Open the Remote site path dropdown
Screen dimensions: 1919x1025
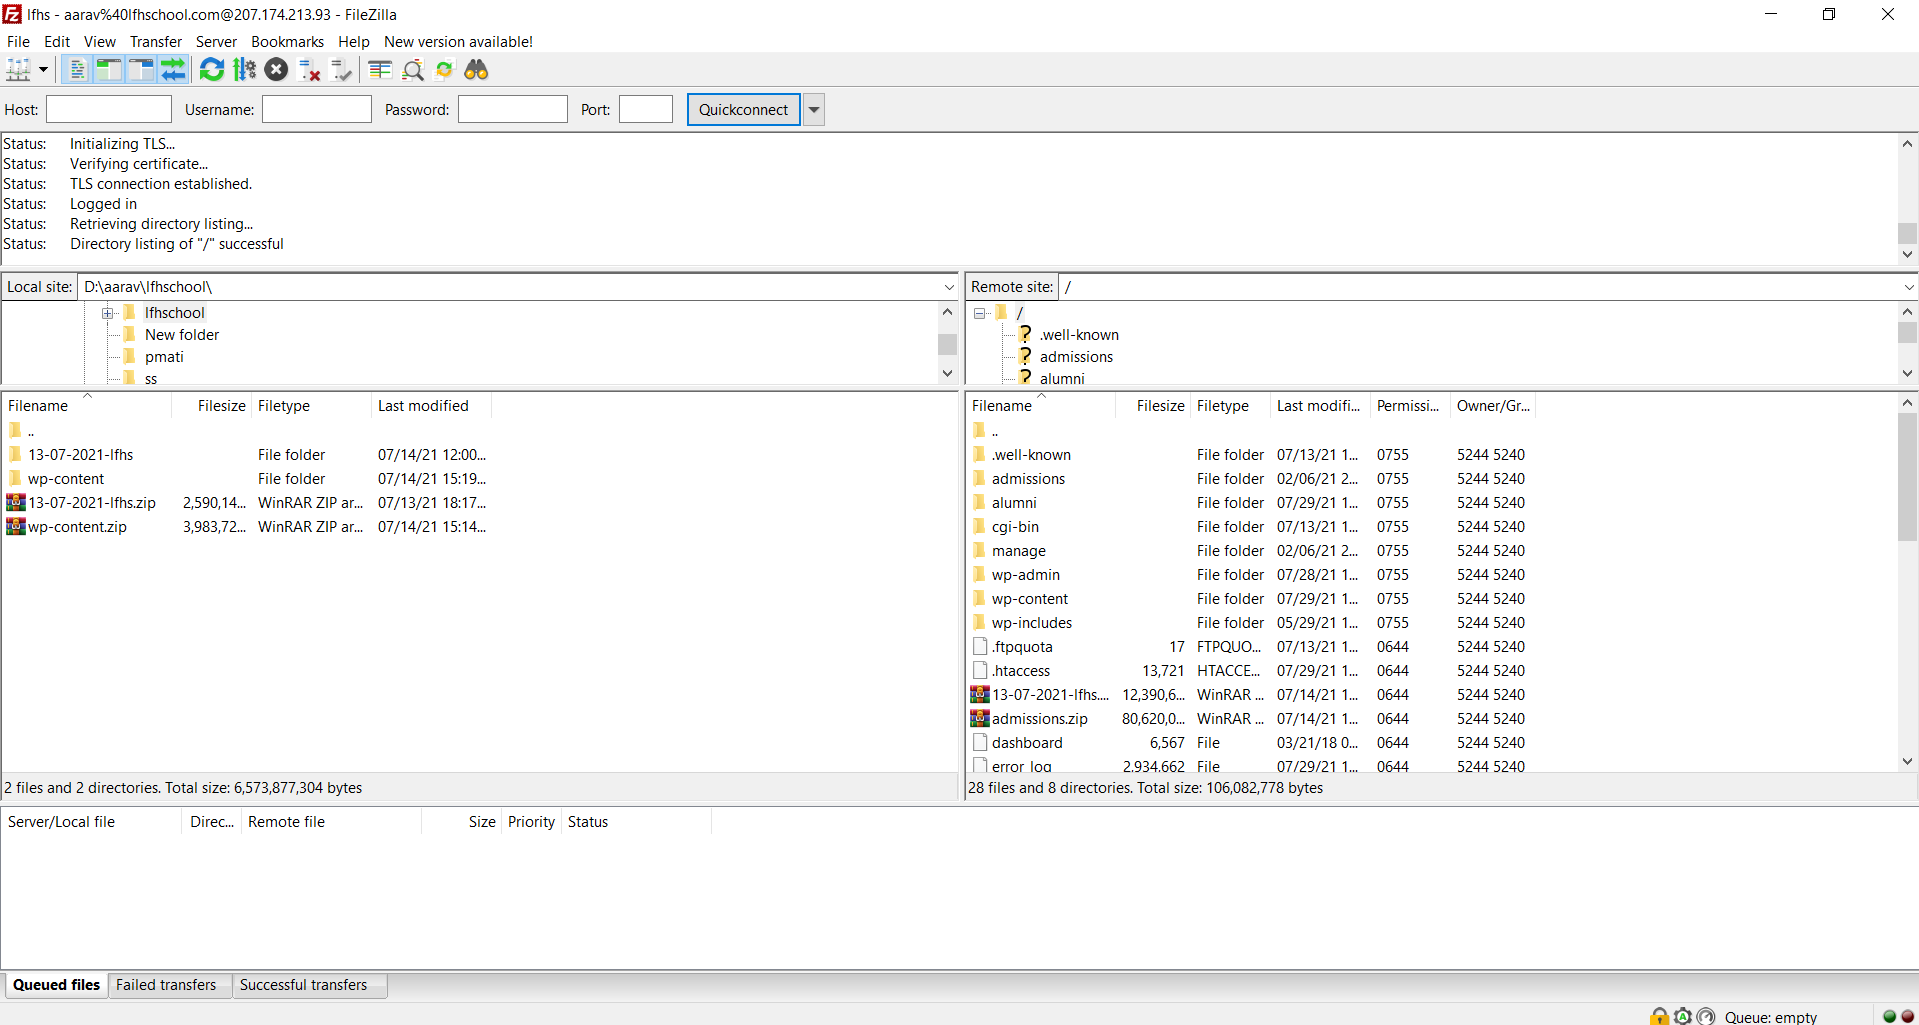coord(1908,287)
